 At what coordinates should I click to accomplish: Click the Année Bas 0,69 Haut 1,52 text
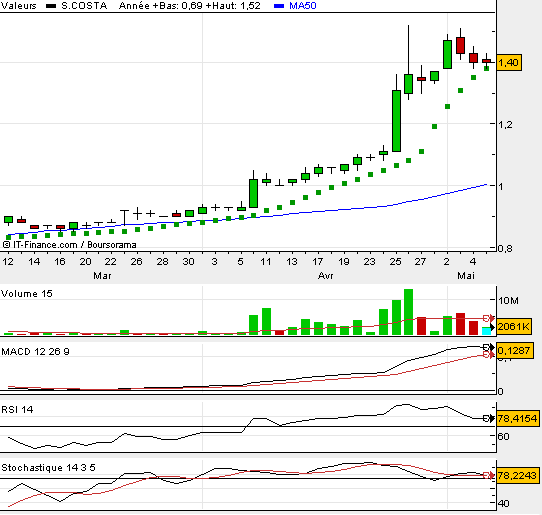pos(190,6)
